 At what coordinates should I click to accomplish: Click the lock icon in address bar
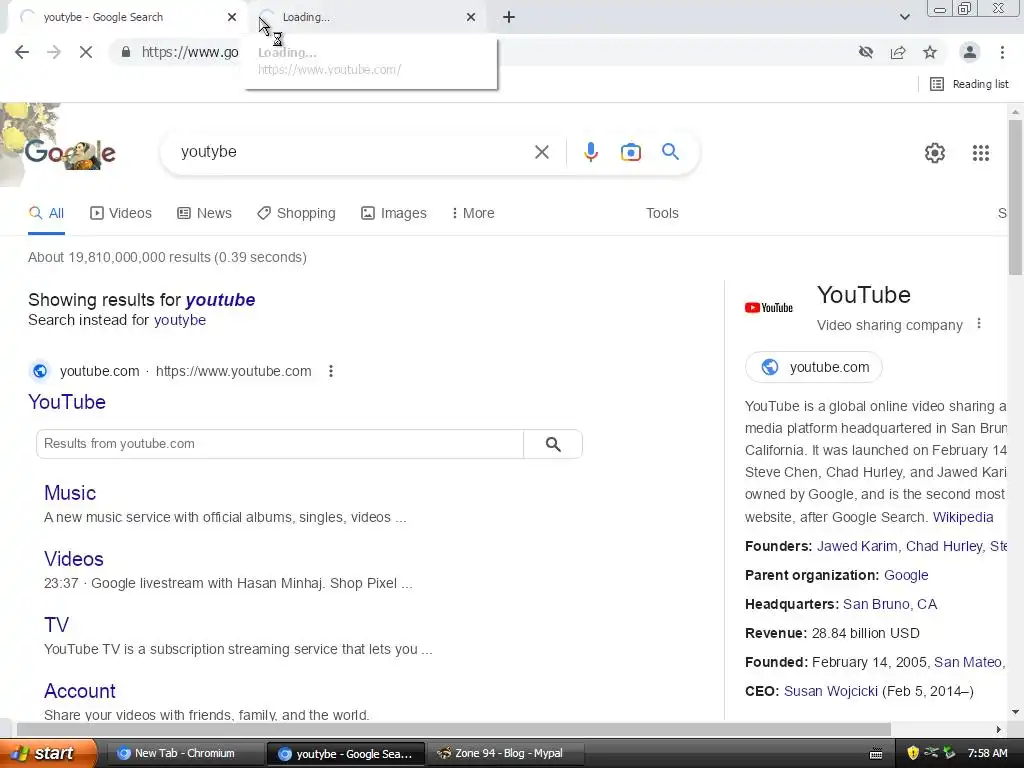(126, 52)
